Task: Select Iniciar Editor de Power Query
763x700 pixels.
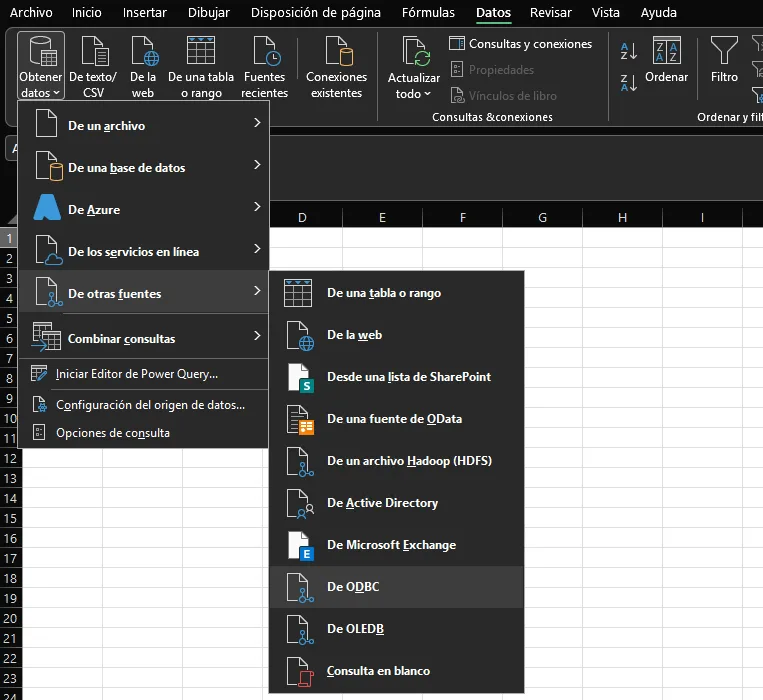Action: coord(144,374)
